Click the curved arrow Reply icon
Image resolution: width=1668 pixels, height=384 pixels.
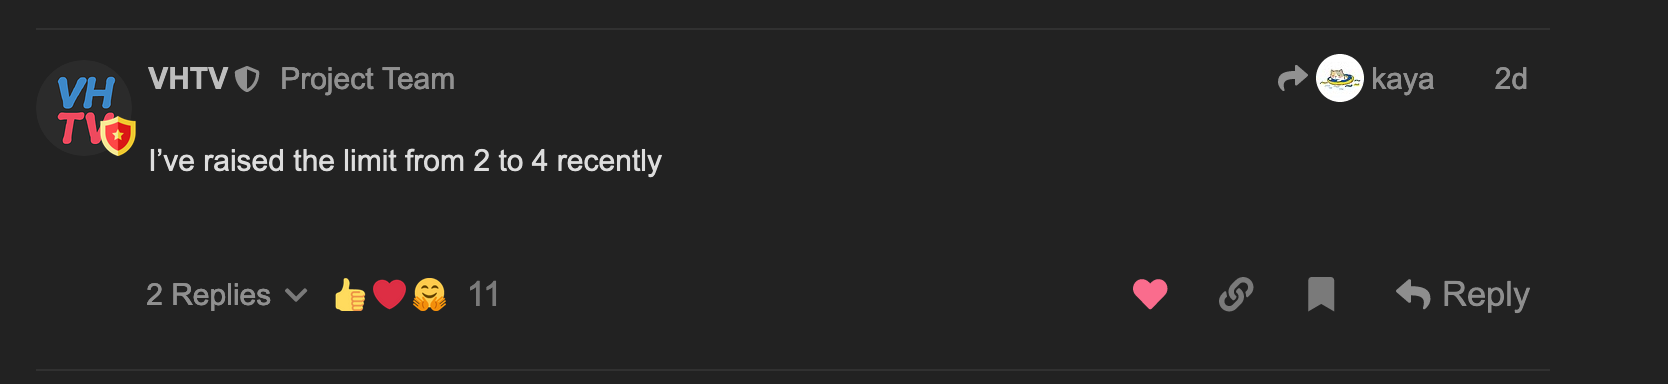[x=1413, y=294]
